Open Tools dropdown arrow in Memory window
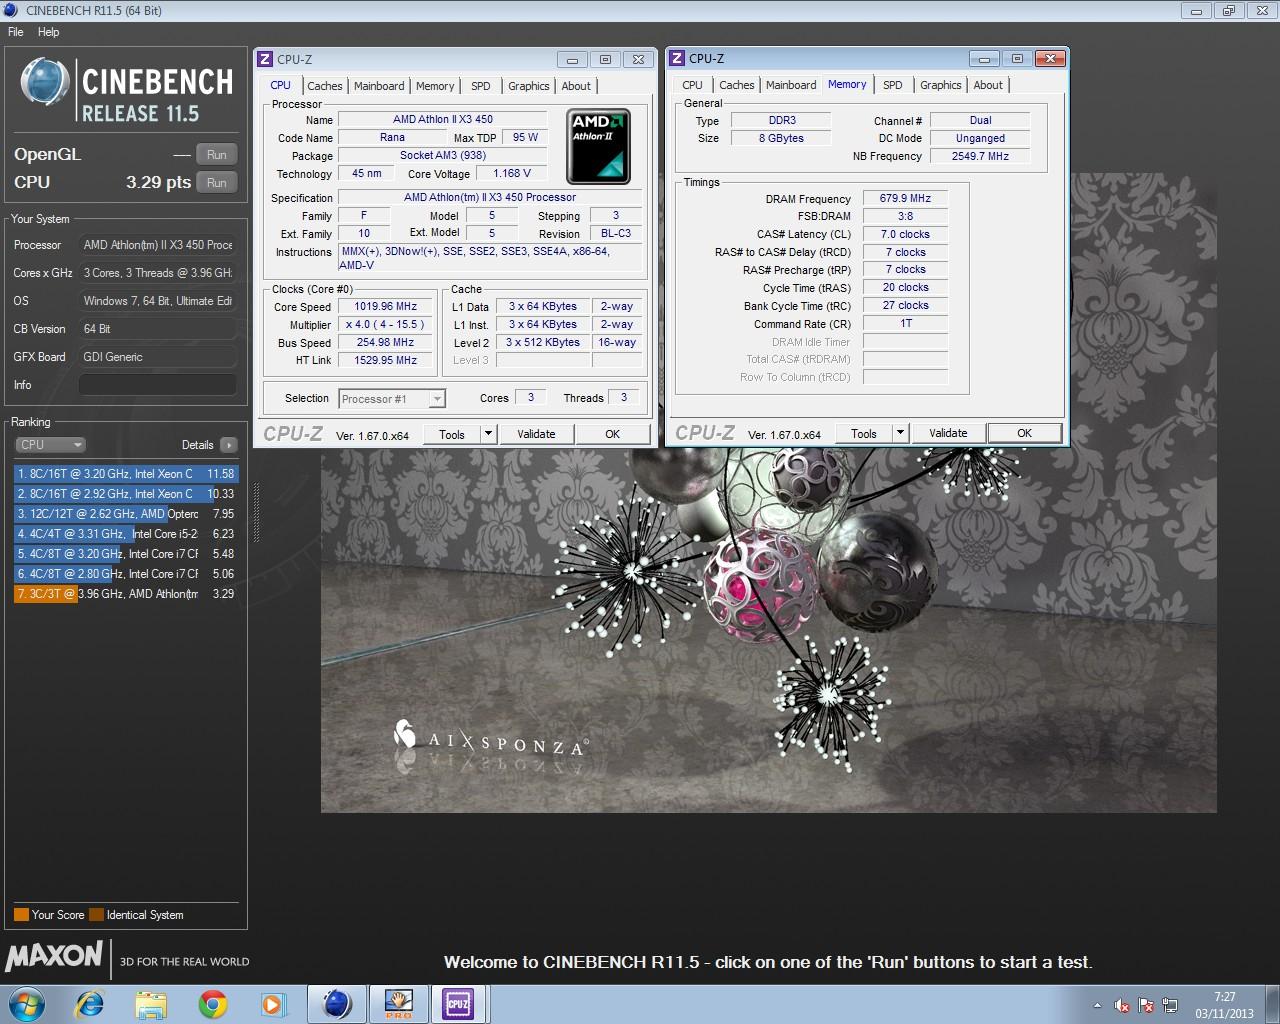 click(900, 433)
